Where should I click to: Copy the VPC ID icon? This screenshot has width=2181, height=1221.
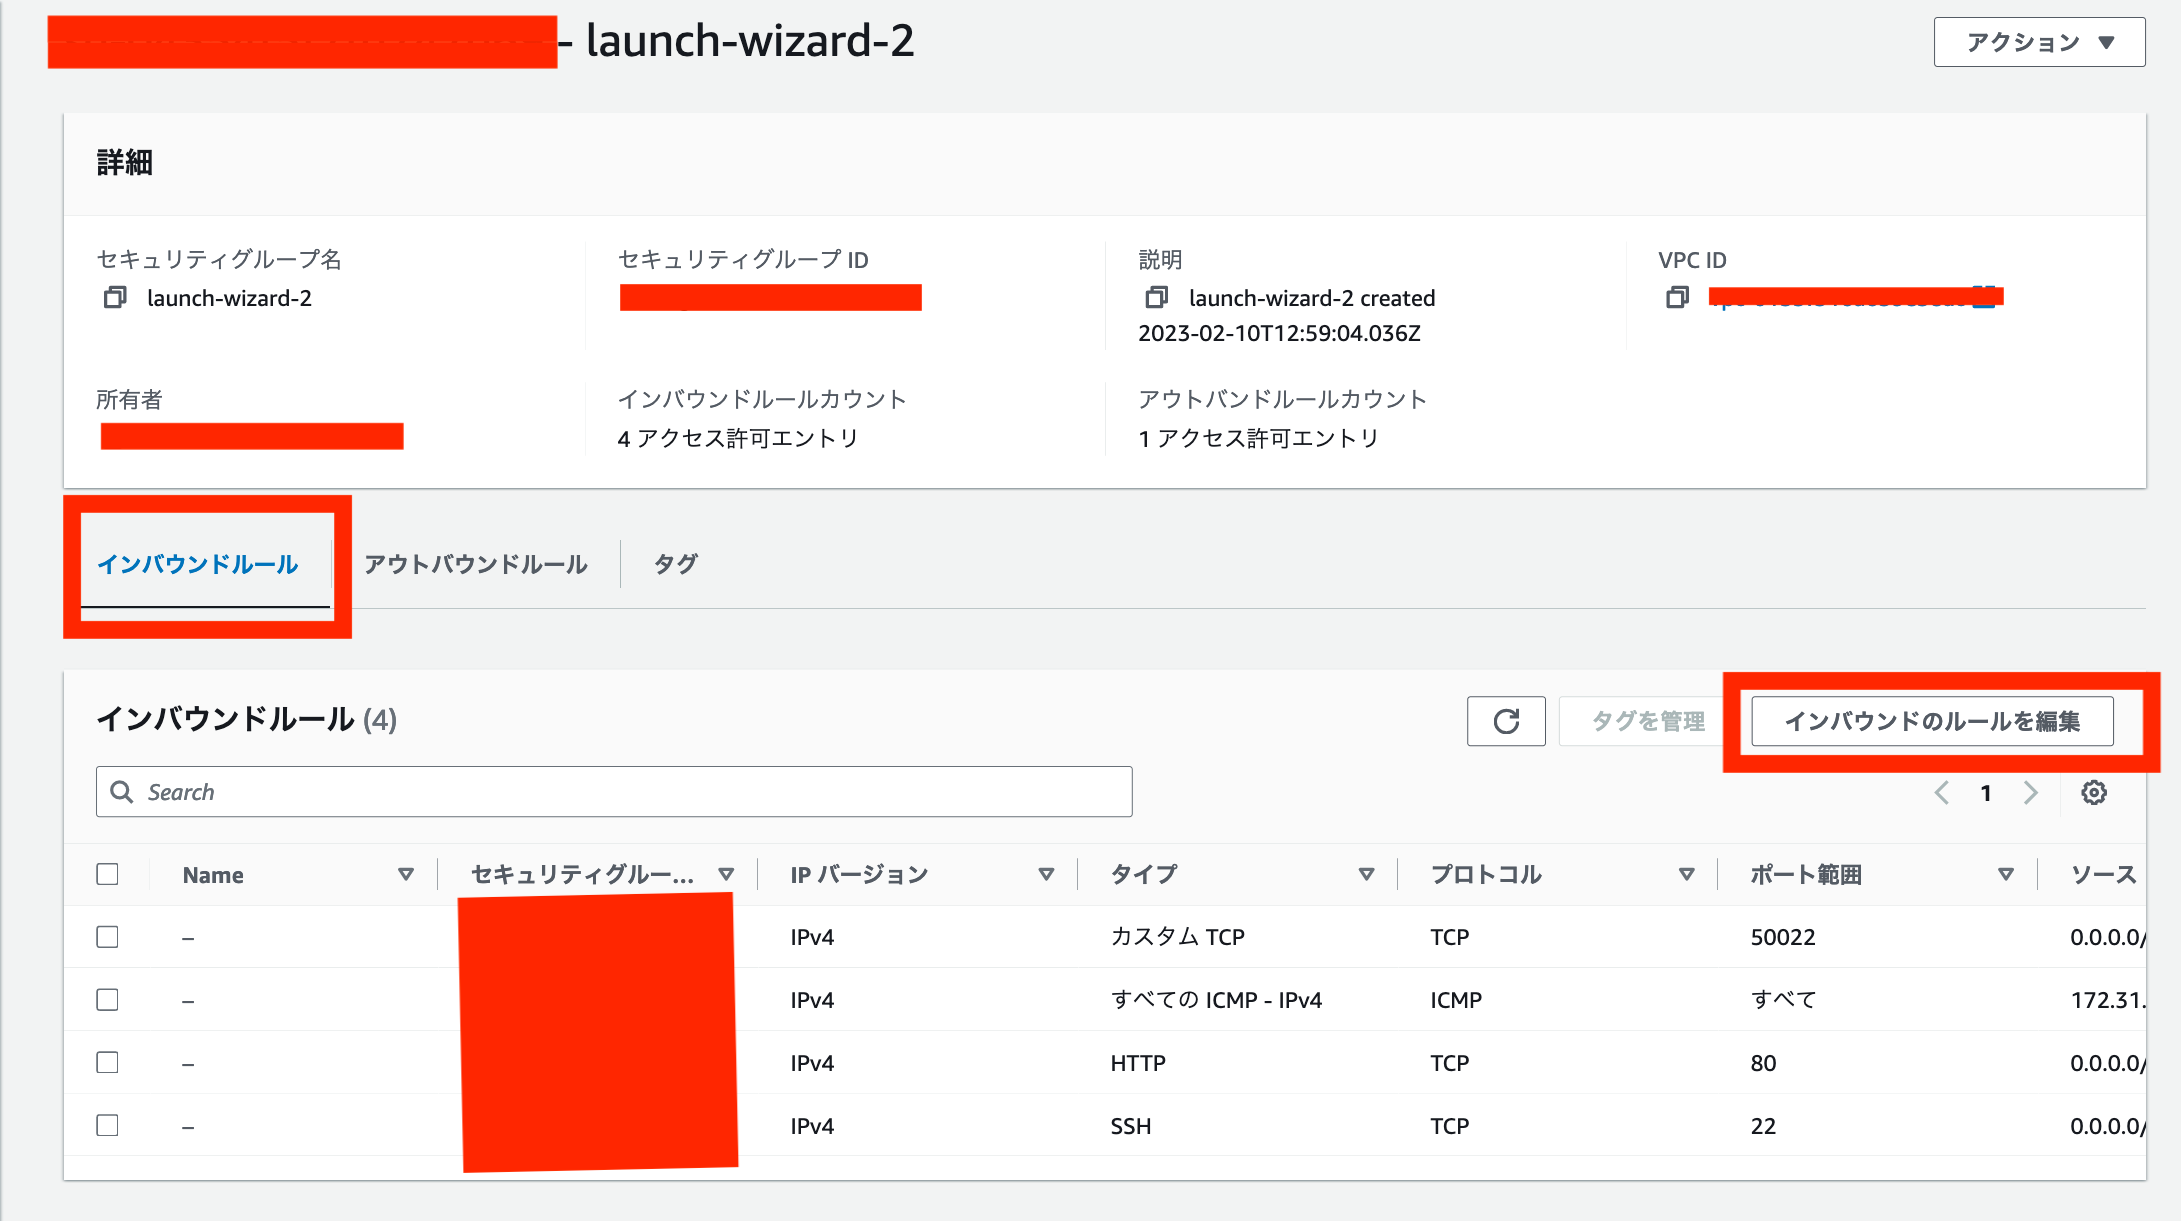pyautogui.click(x=1677, y=298)
